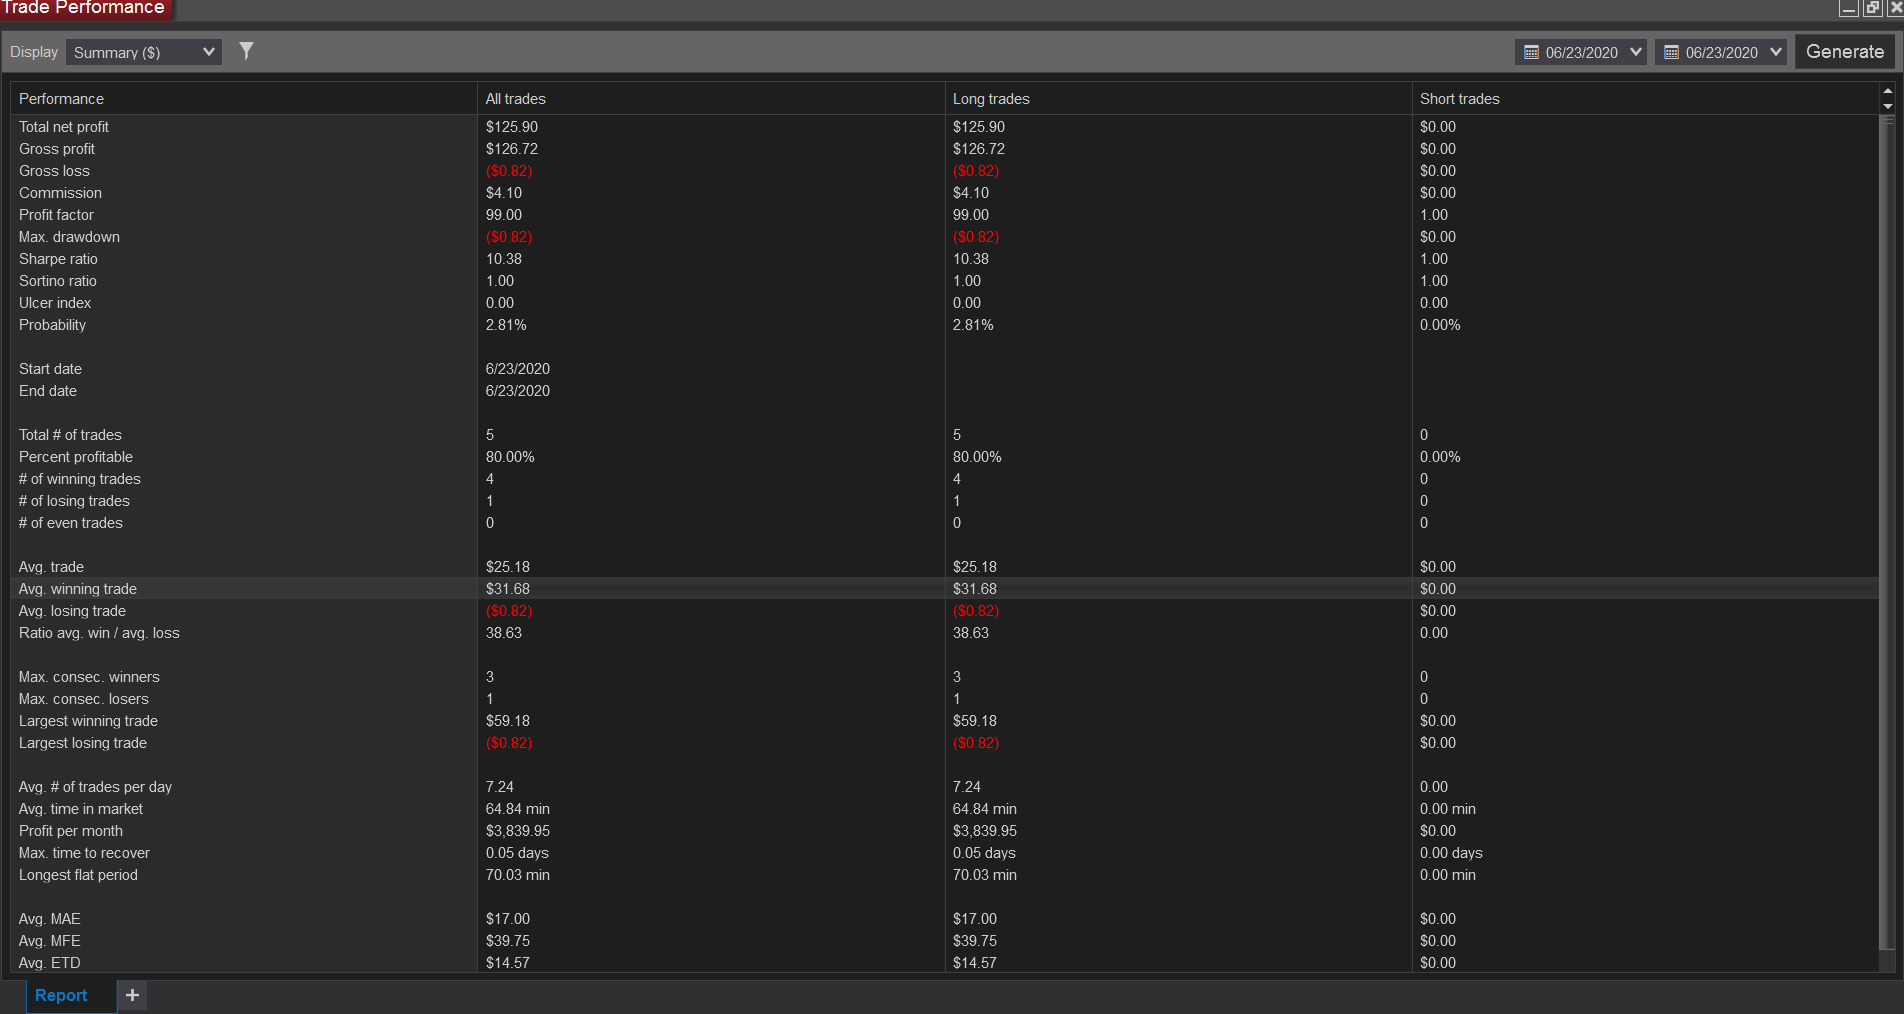Image resolution: width=1904 pixels, height=1014 pixels.
Task: Click All trades ratio value 38.63
Action: (x=504, y=633)
